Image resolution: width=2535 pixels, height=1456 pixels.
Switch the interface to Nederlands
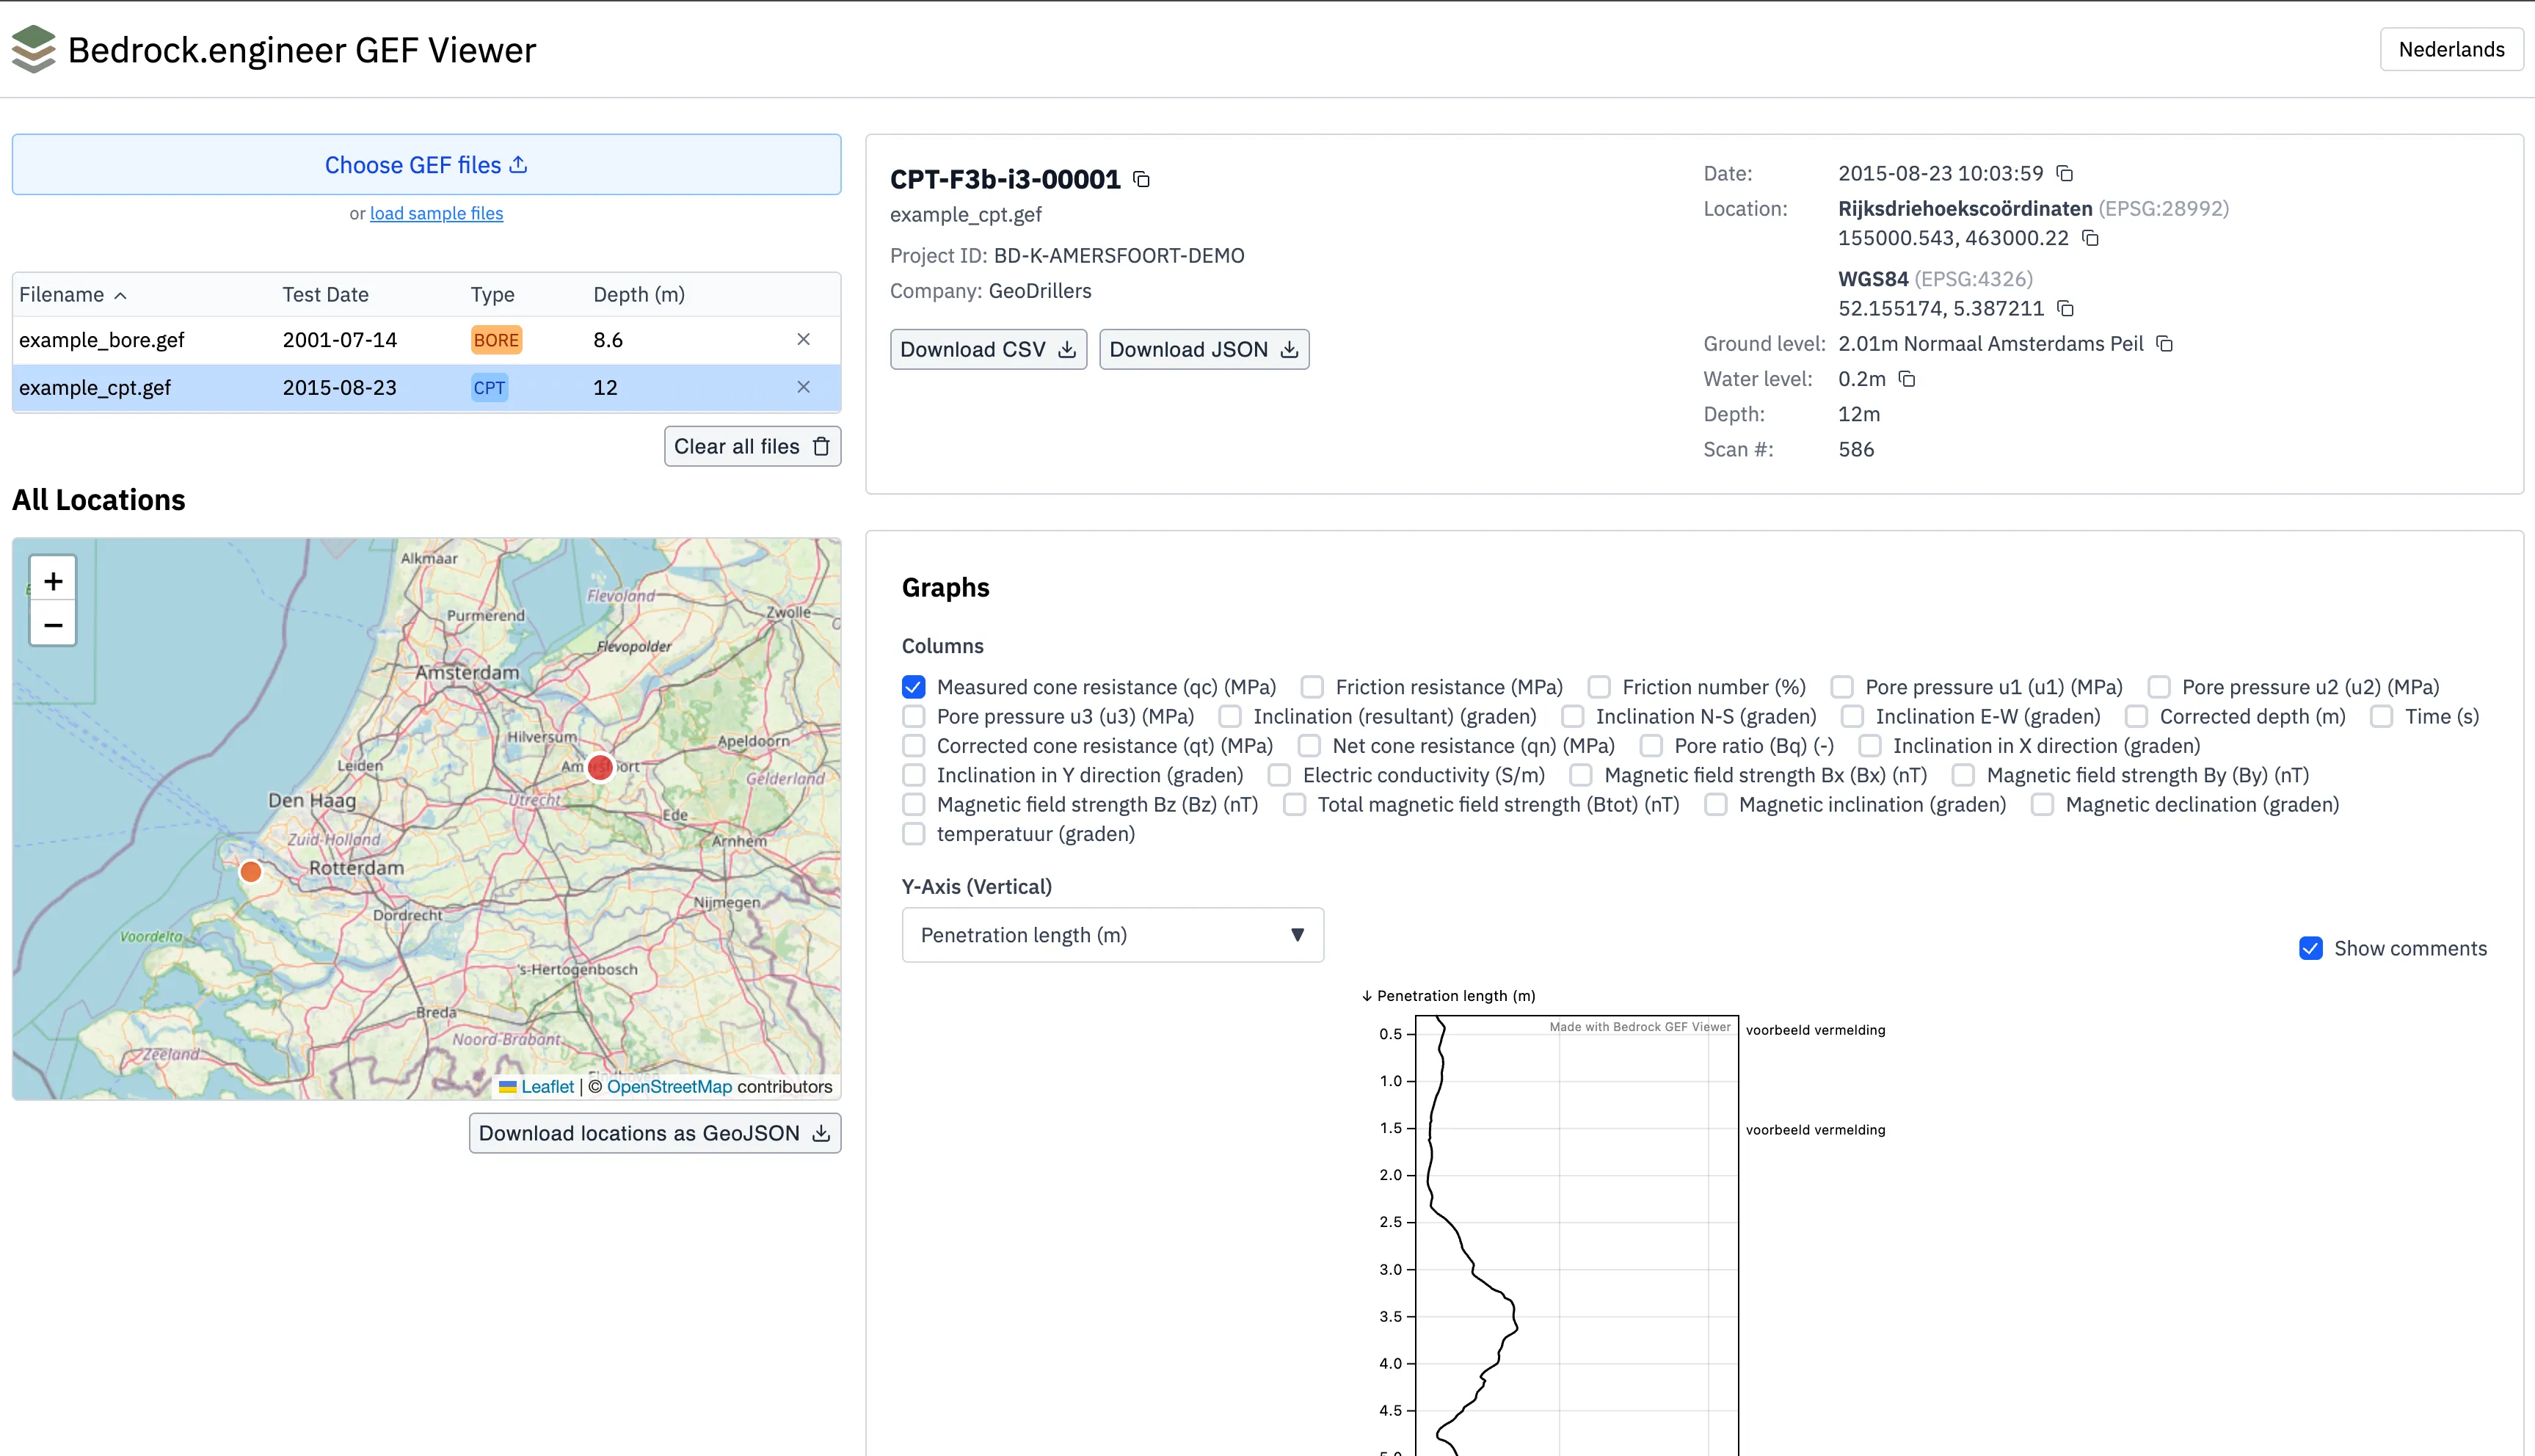click(x=2451, y=48)
